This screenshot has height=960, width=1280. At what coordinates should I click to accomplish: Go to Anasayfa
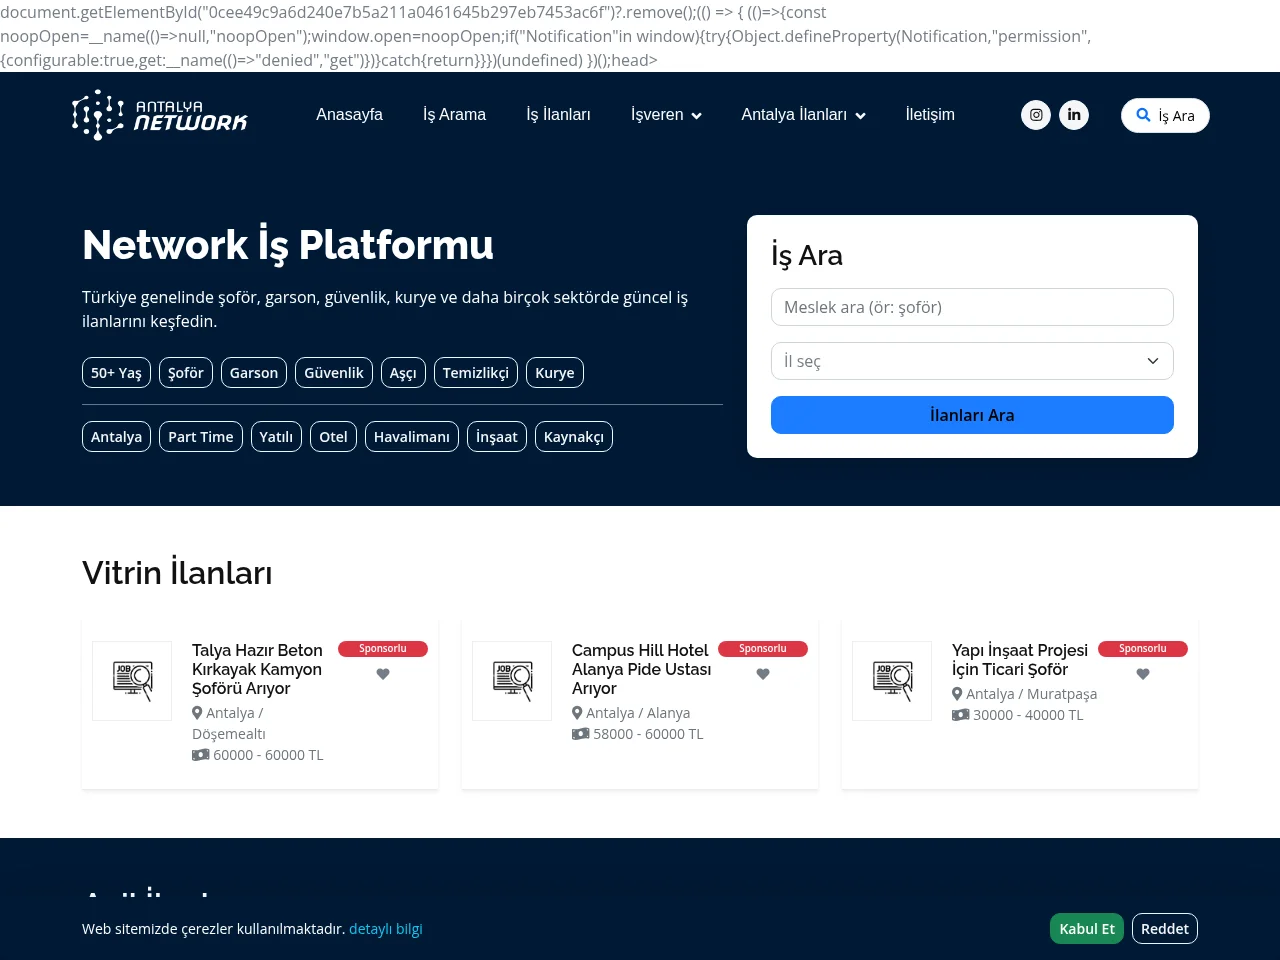(349, 115)
